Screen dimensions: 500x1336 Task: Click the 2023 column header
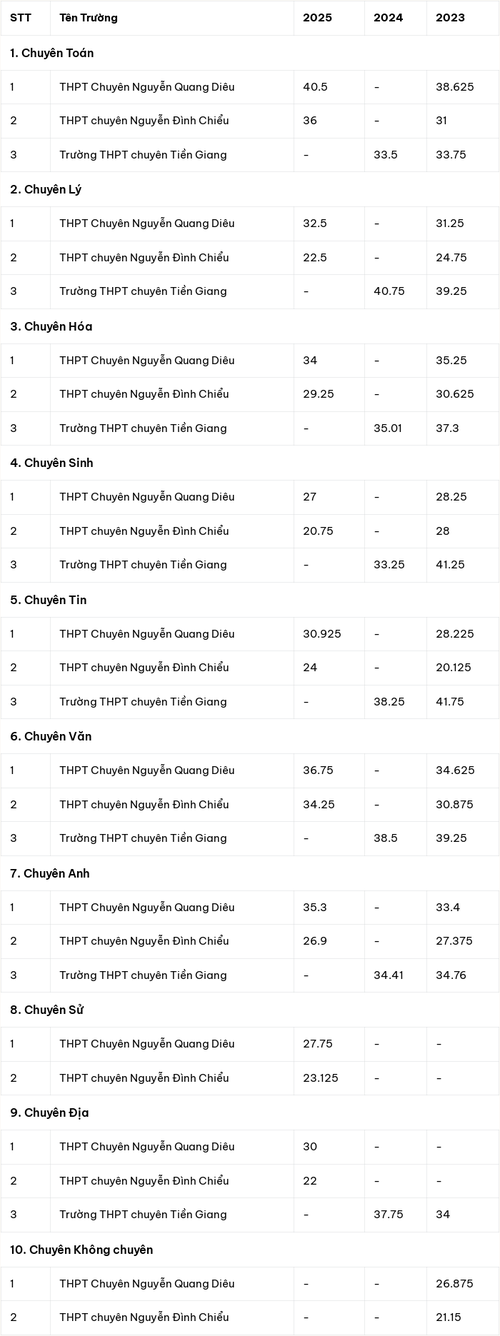pyautogui.click(x=450, y=18)
